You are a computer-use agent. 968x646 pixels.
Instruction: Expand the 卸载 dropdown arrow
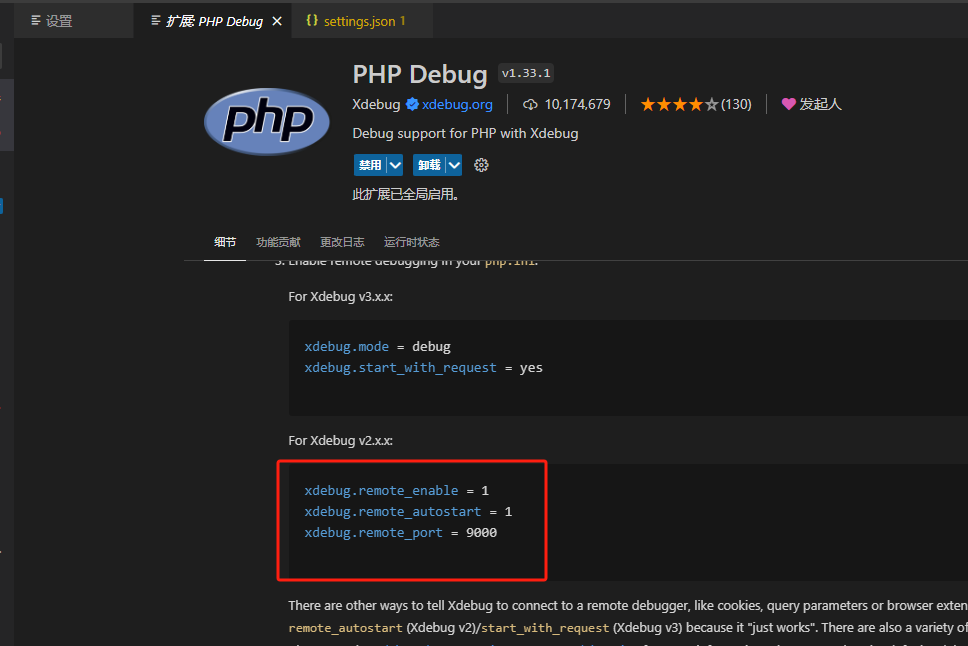click(454, 165)
